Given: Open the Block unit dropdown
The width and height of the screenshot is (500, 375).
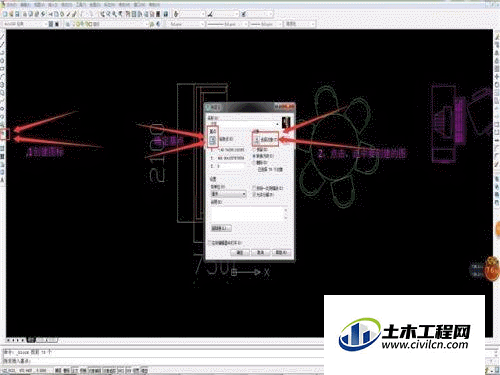Looking at the screenshot, I should tap(228, 194).
